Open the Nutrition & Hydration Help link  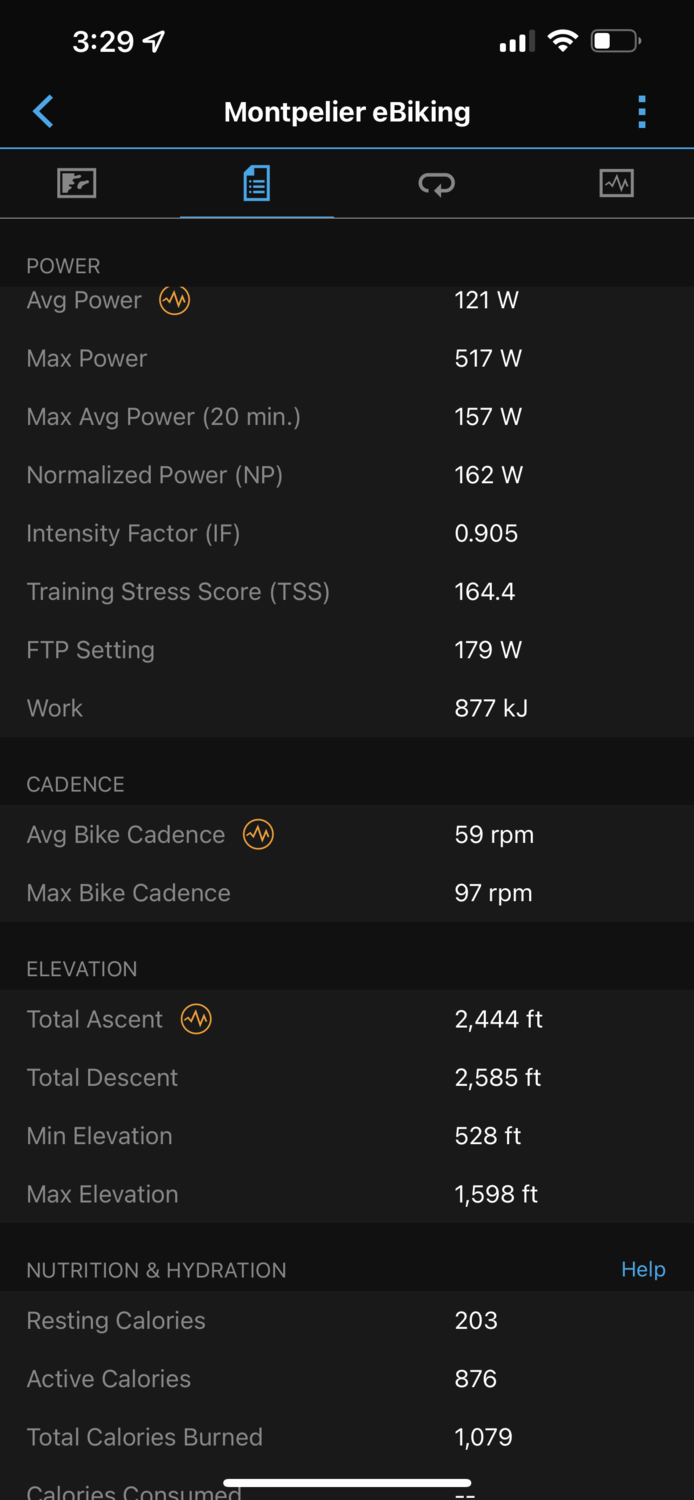coord(643,1269)
